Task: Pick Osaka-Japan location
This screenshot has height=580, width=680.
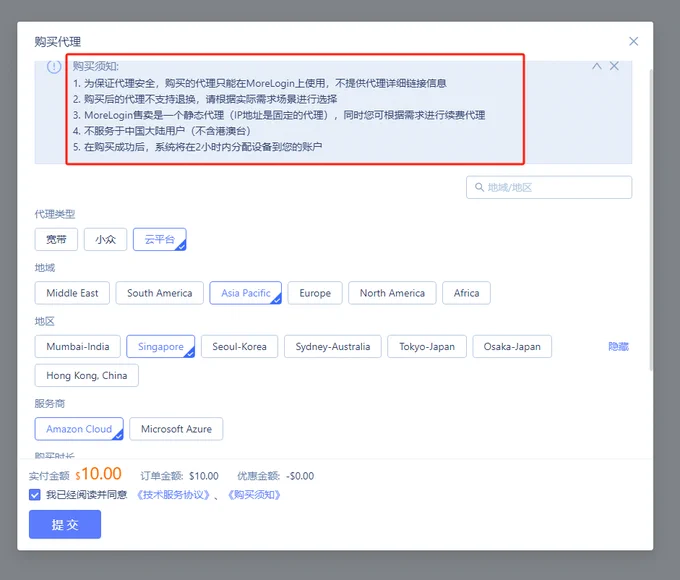Action: 512,346
